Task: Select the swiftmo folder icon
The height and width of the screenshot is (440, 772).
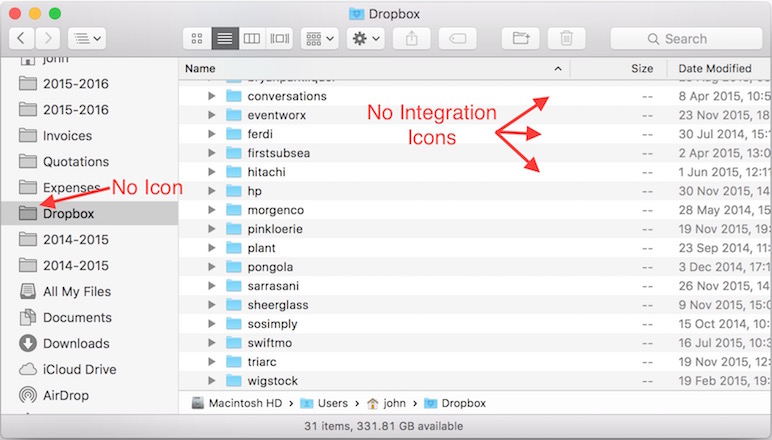Action: (x=234, y=343)
